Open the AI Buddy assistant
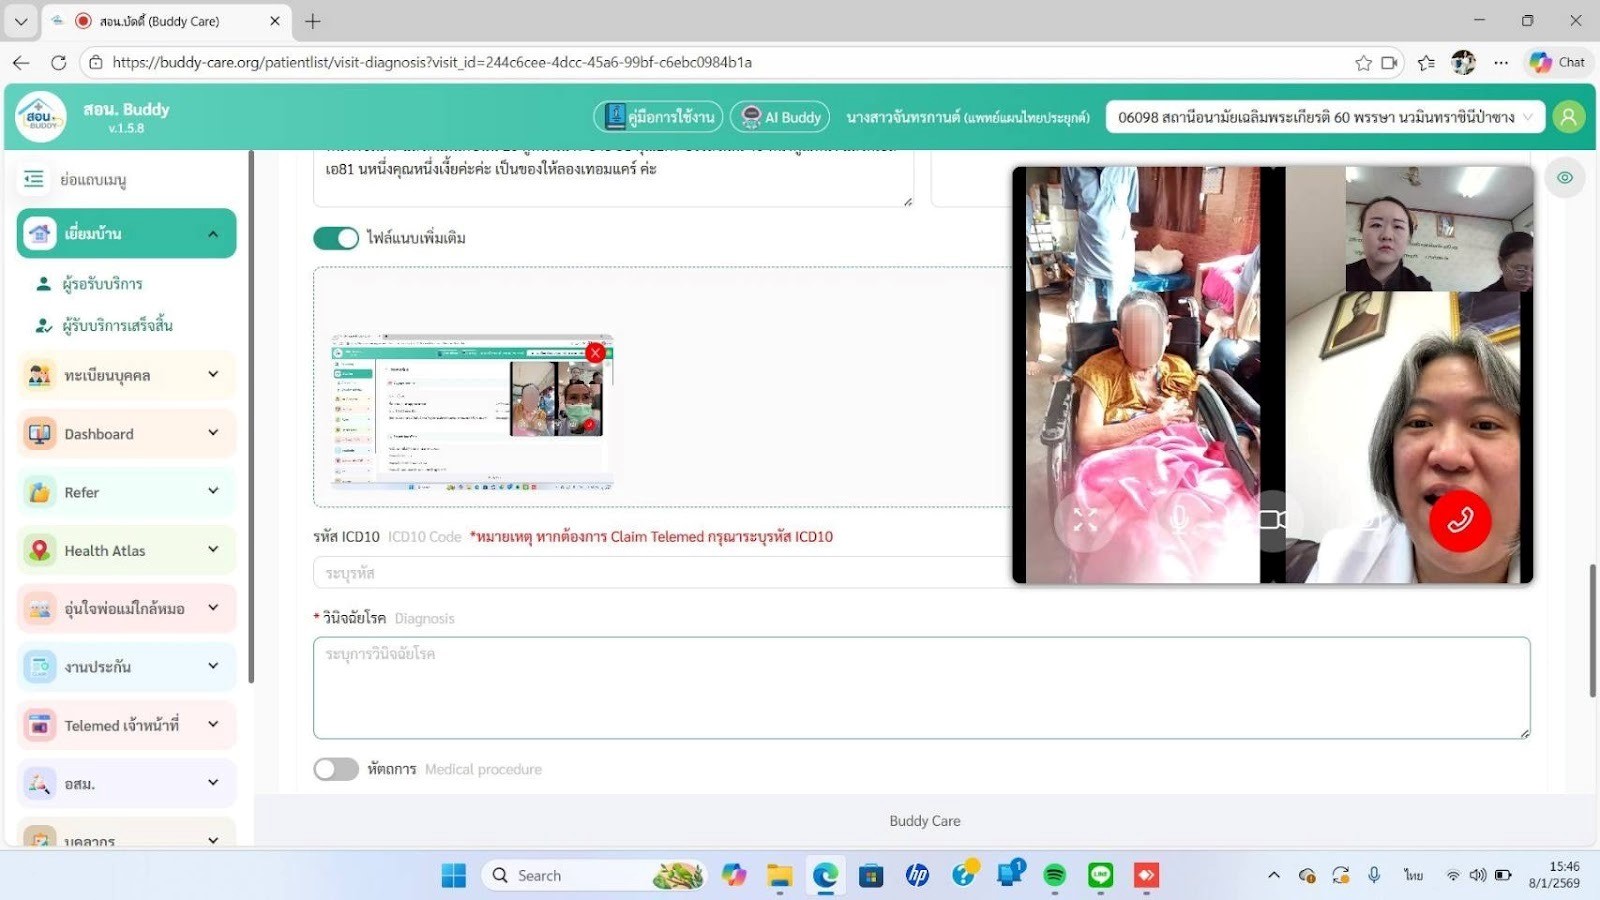 [780, 117]
